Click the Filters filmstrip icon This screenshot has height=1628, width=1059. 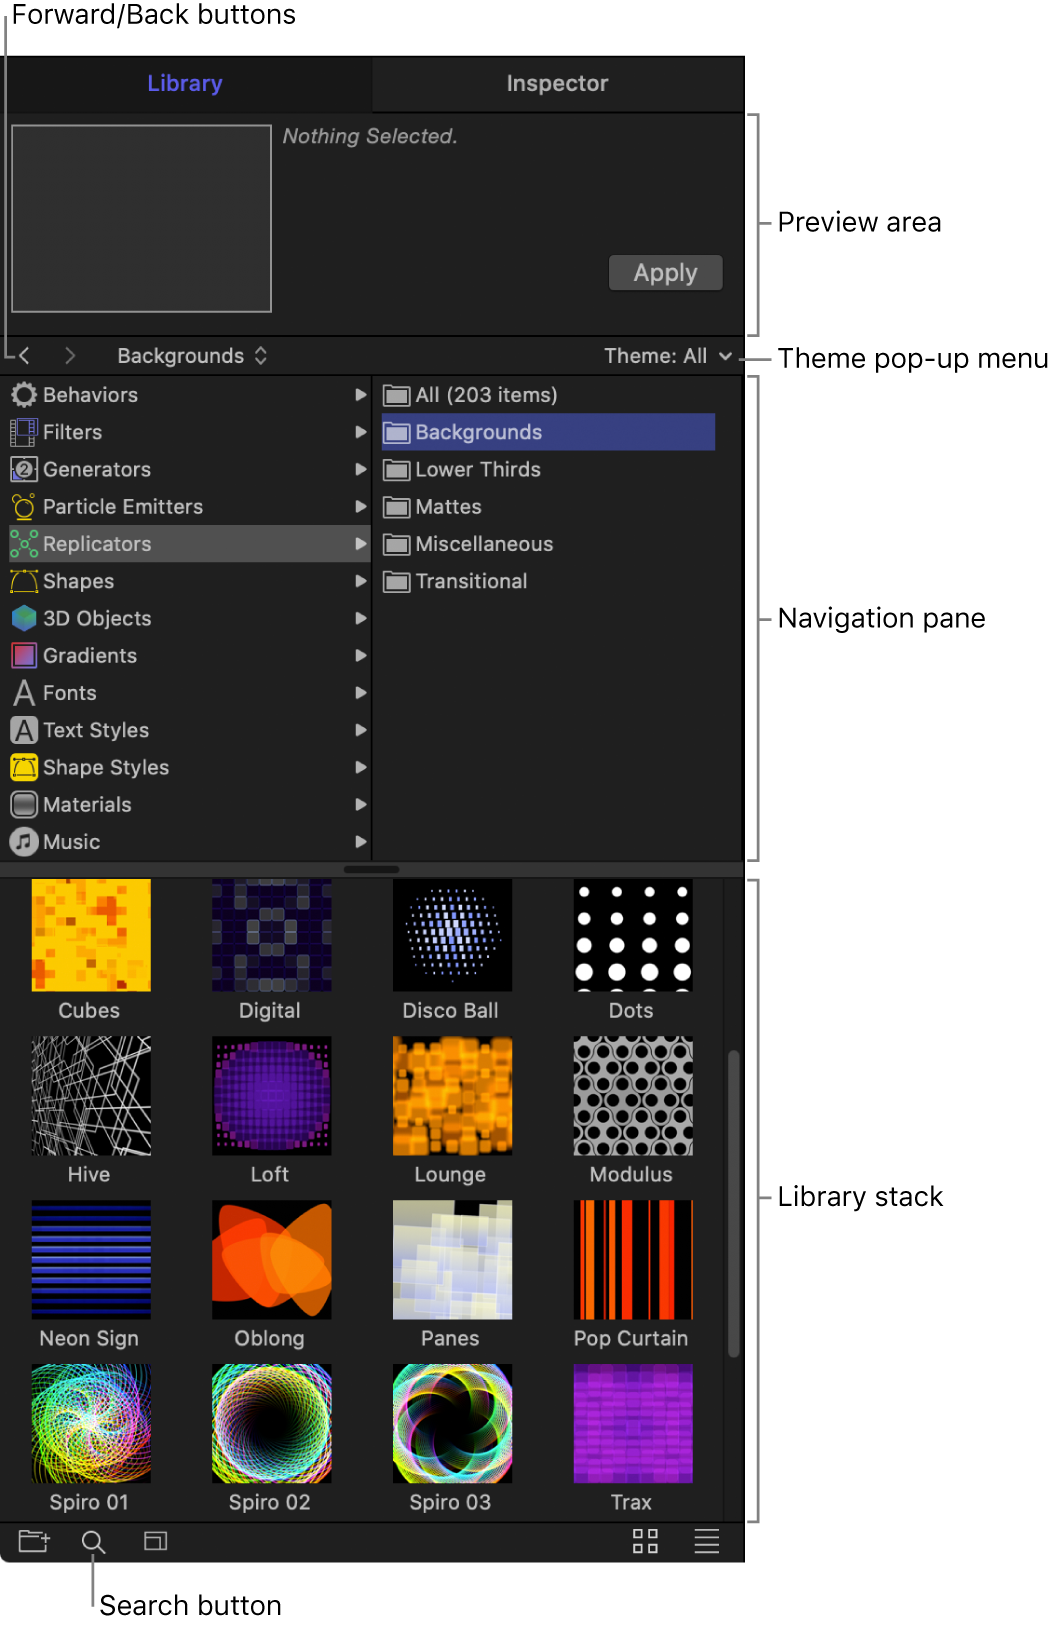24,432
